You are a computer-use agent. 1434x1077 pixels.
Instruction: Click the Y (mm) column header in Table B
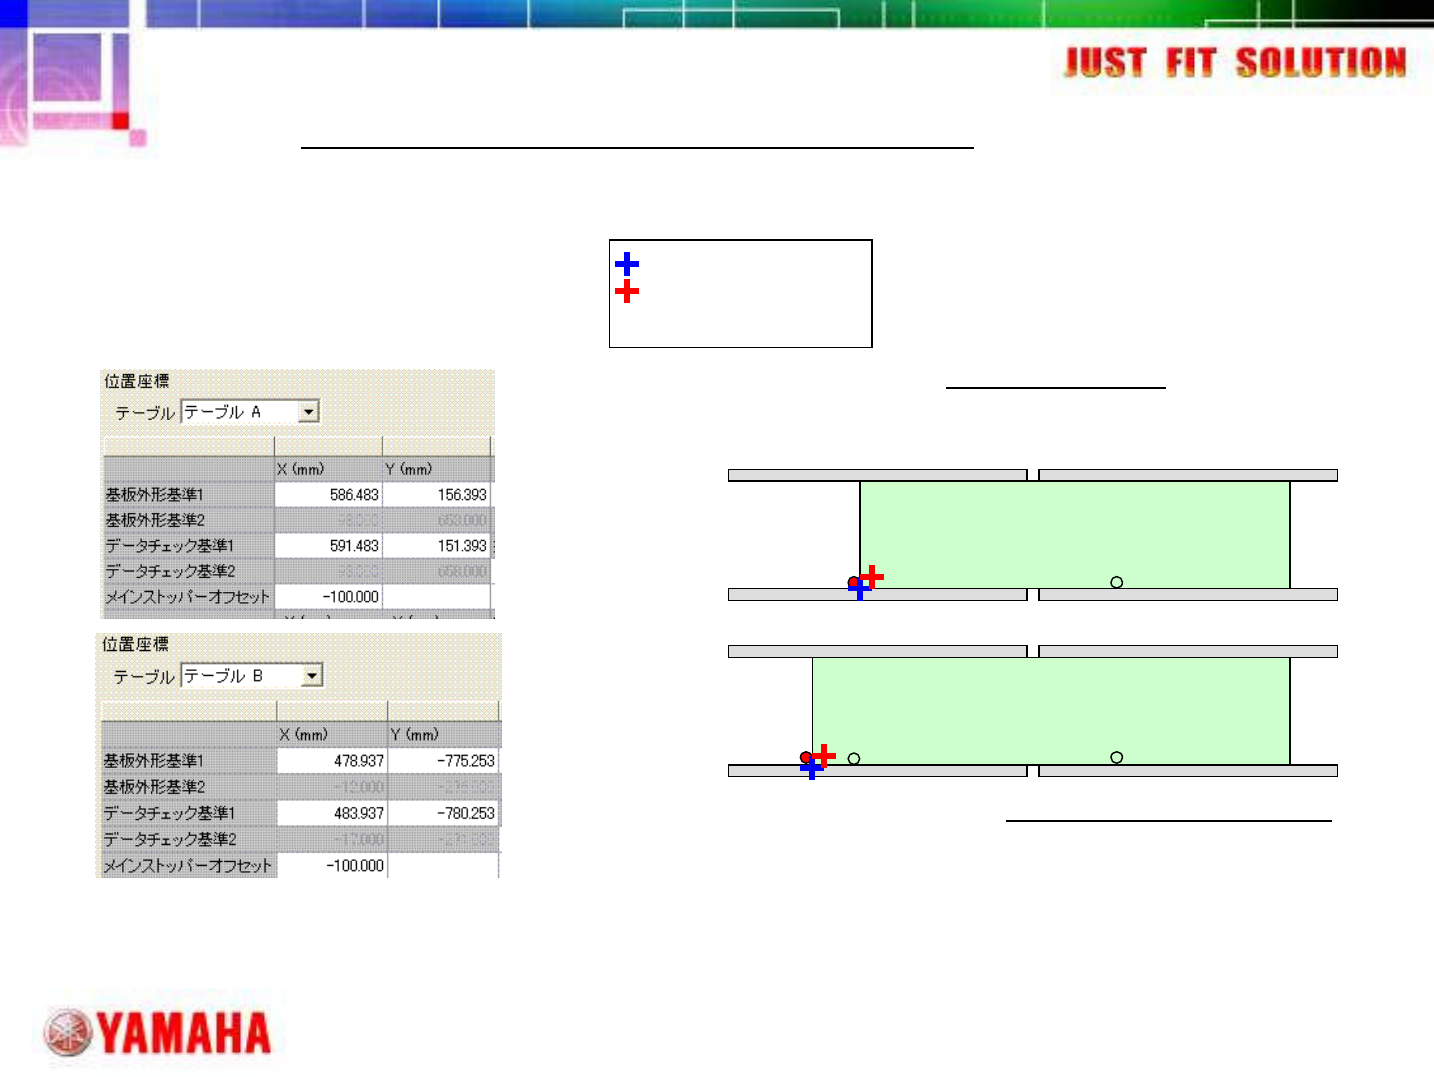[443, 734]
